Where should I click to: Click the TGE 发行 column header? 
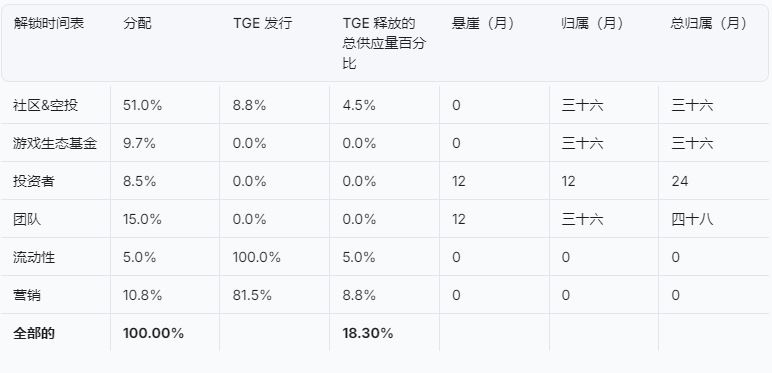(262, 24)
